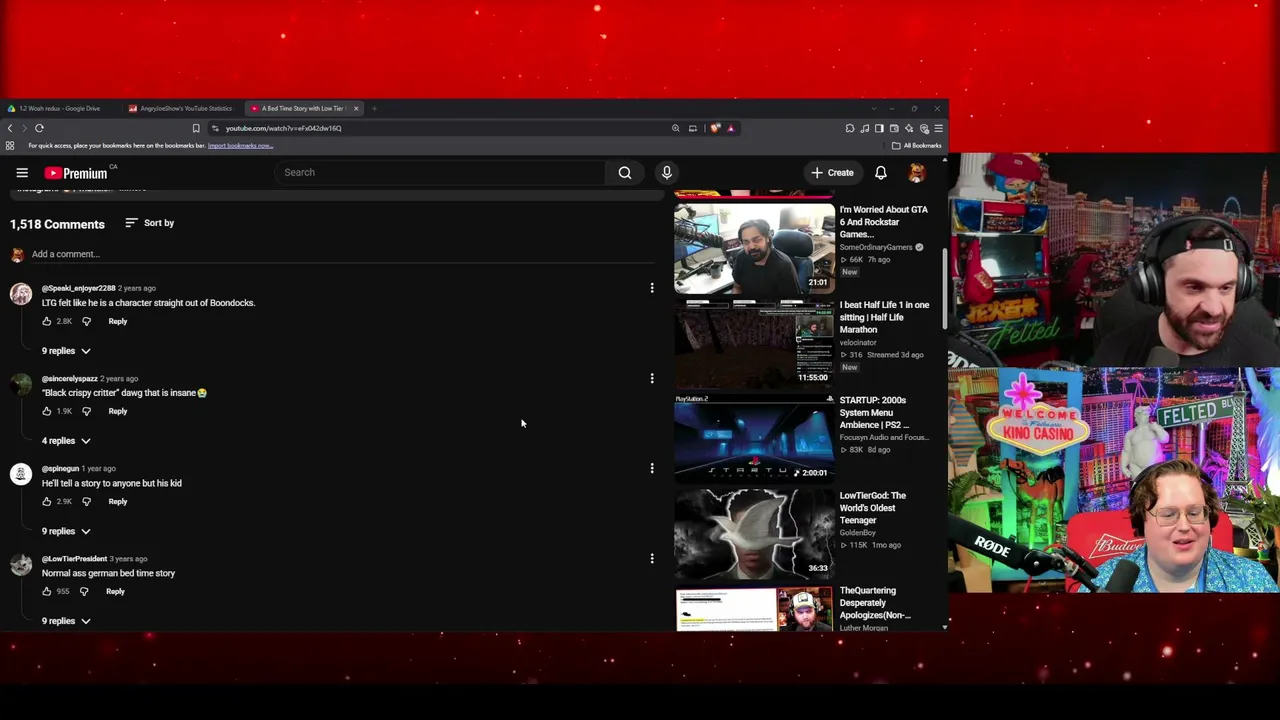Click the Import bookmarks now link

[x=240, y=146]
